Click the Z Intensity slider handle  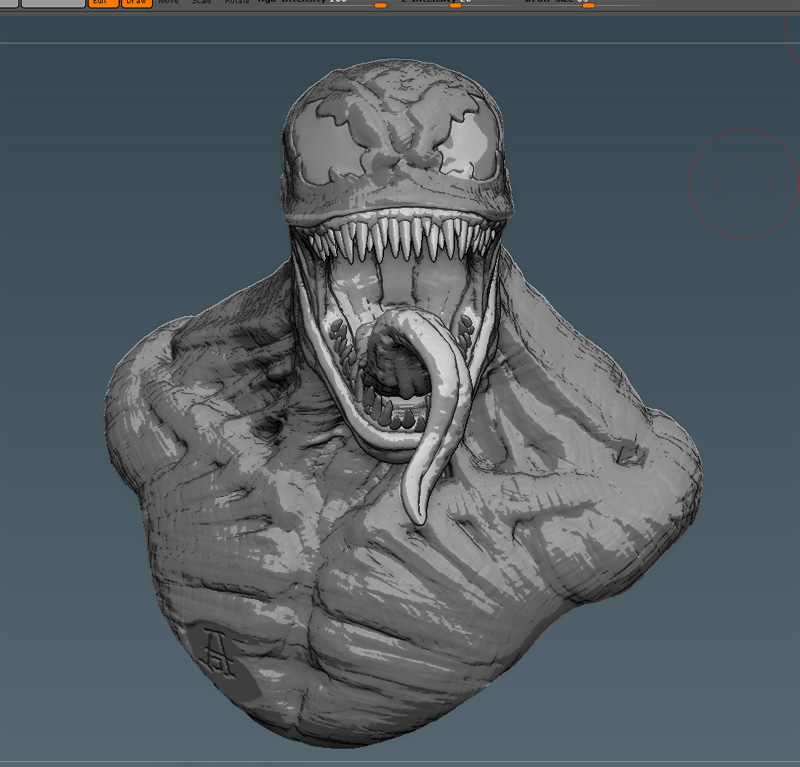455,5
